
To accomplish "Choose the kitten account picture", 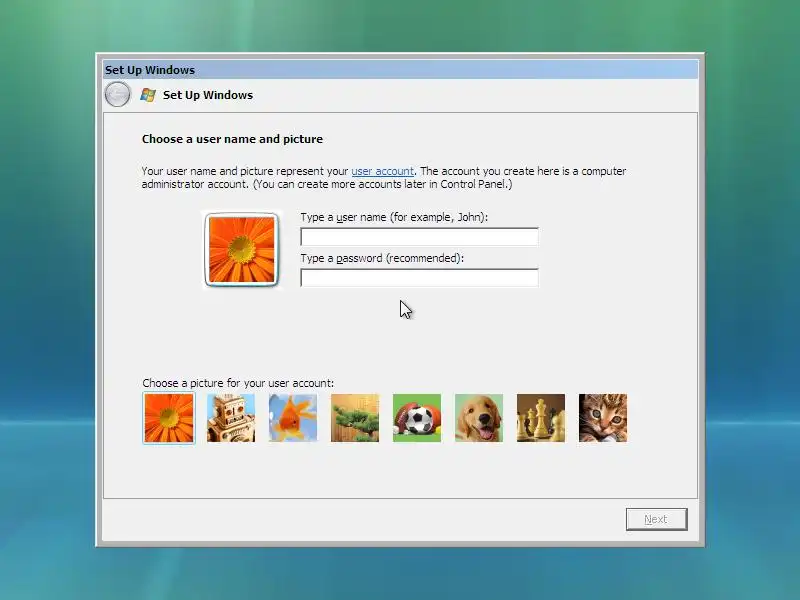I will (x=603, y=418).
